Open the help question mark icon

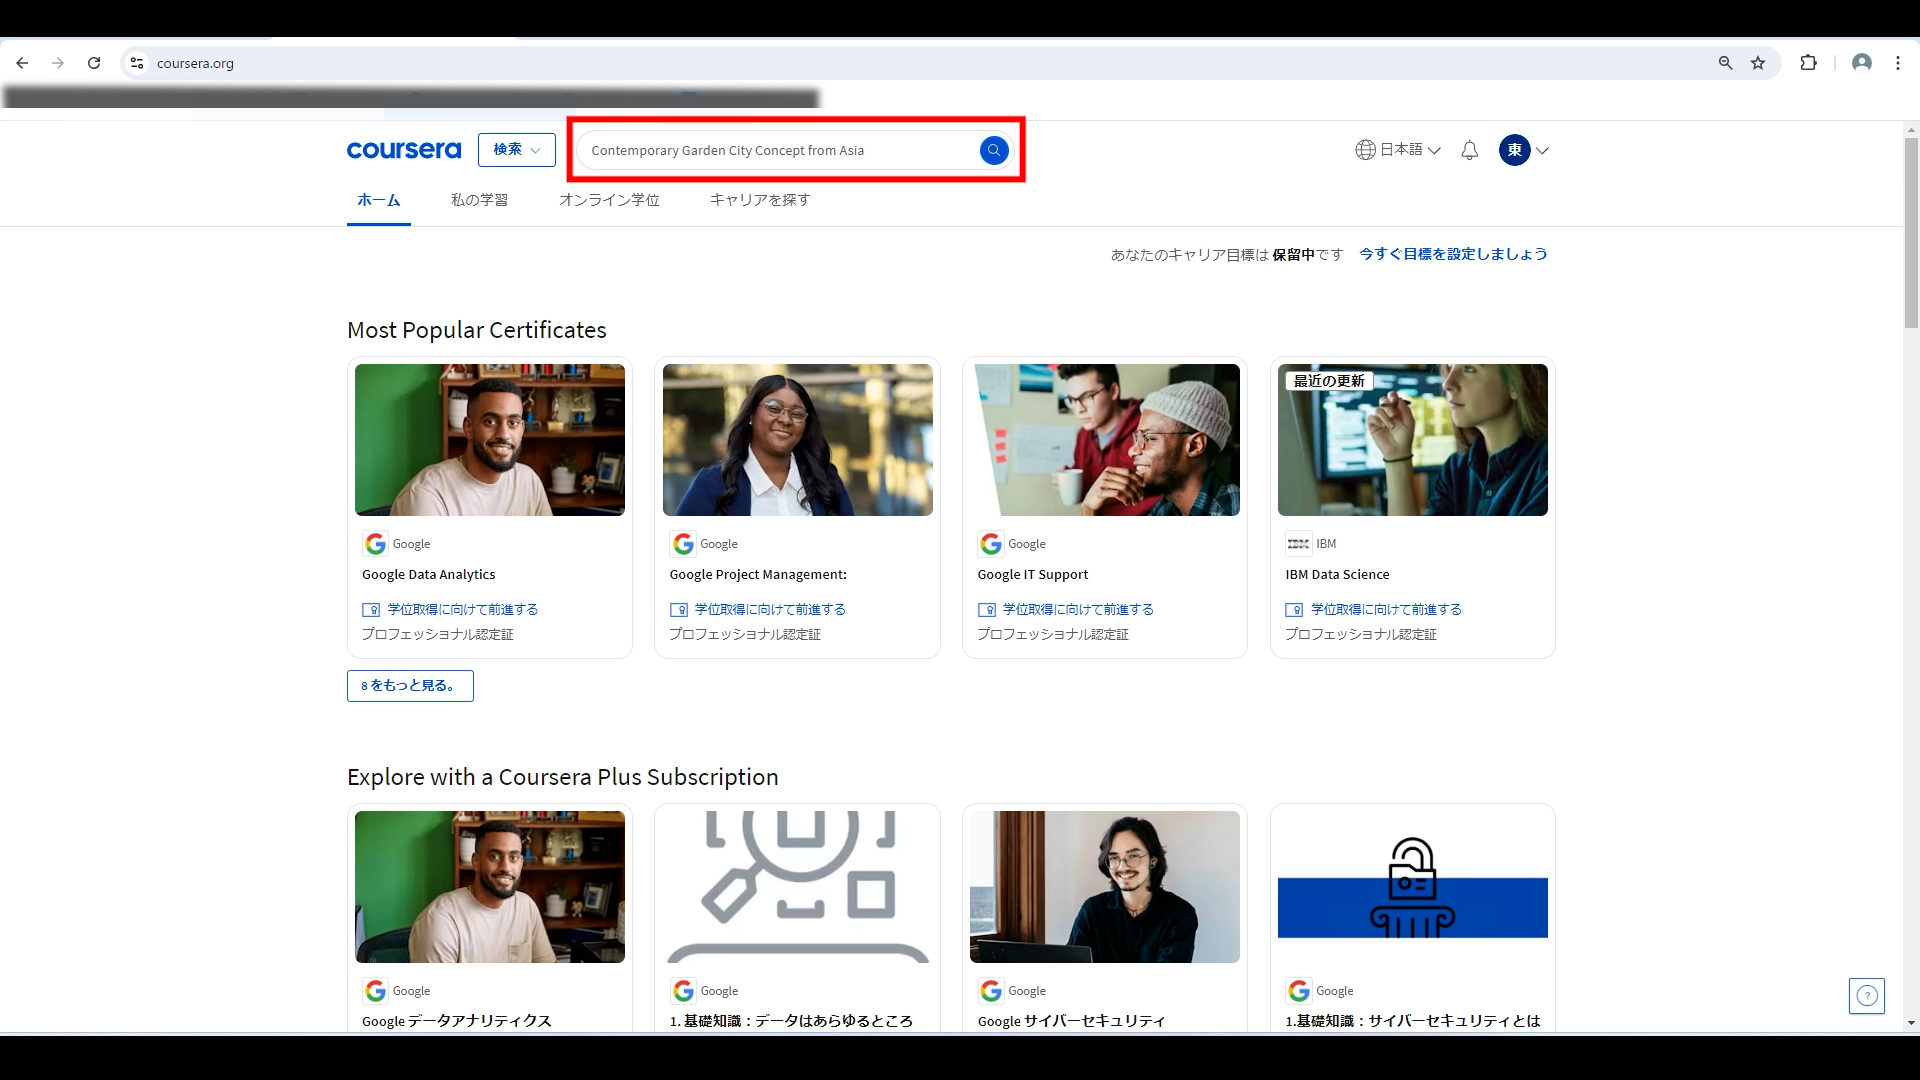coord(1866,995)
